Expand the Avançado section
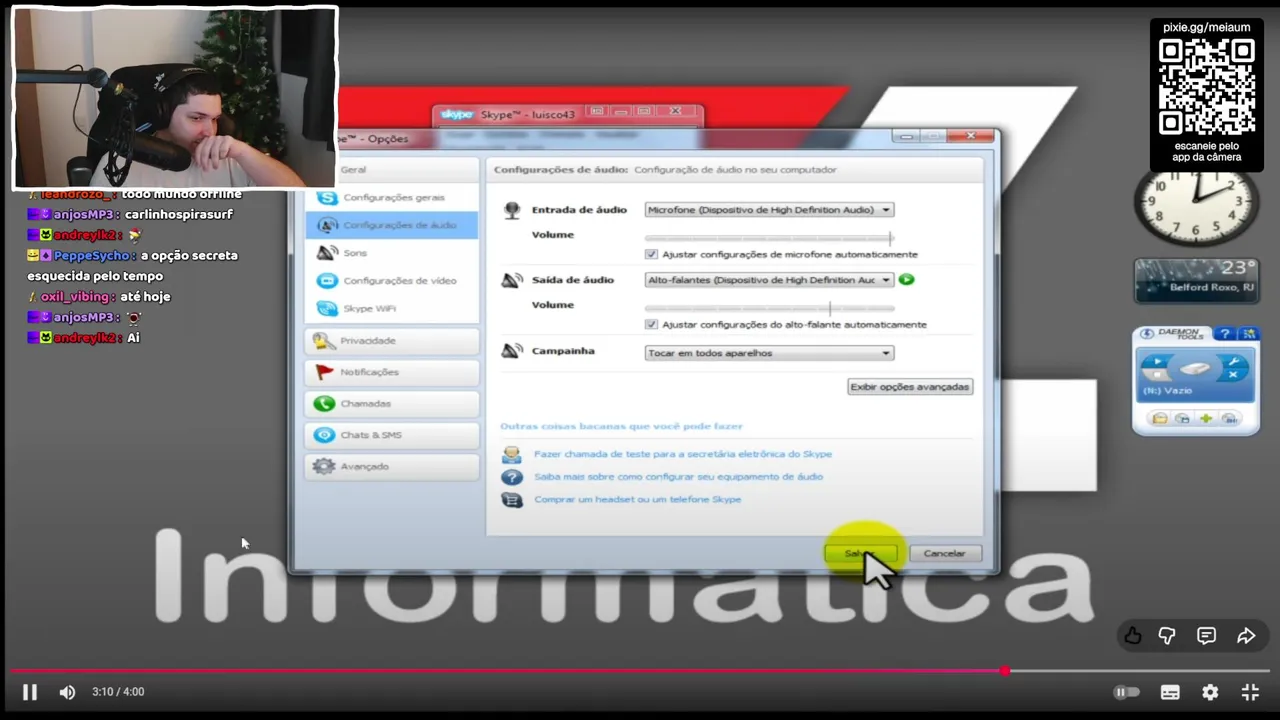The width and height of the screenshot is (1280, 720). click(393, 467)
